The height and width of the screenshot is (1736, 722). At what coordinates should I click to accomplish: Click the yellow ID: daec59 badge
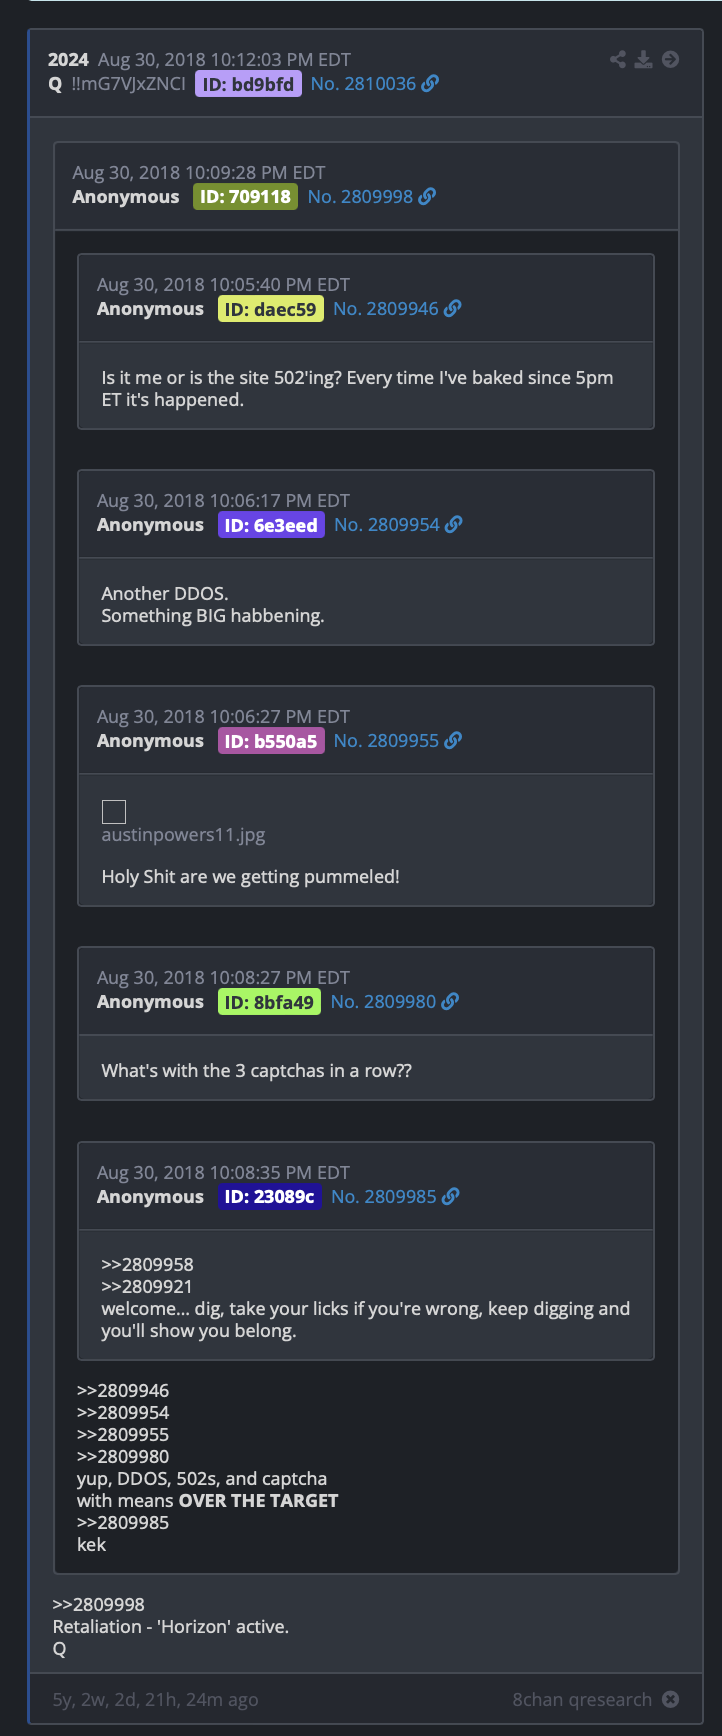point(271,309)
